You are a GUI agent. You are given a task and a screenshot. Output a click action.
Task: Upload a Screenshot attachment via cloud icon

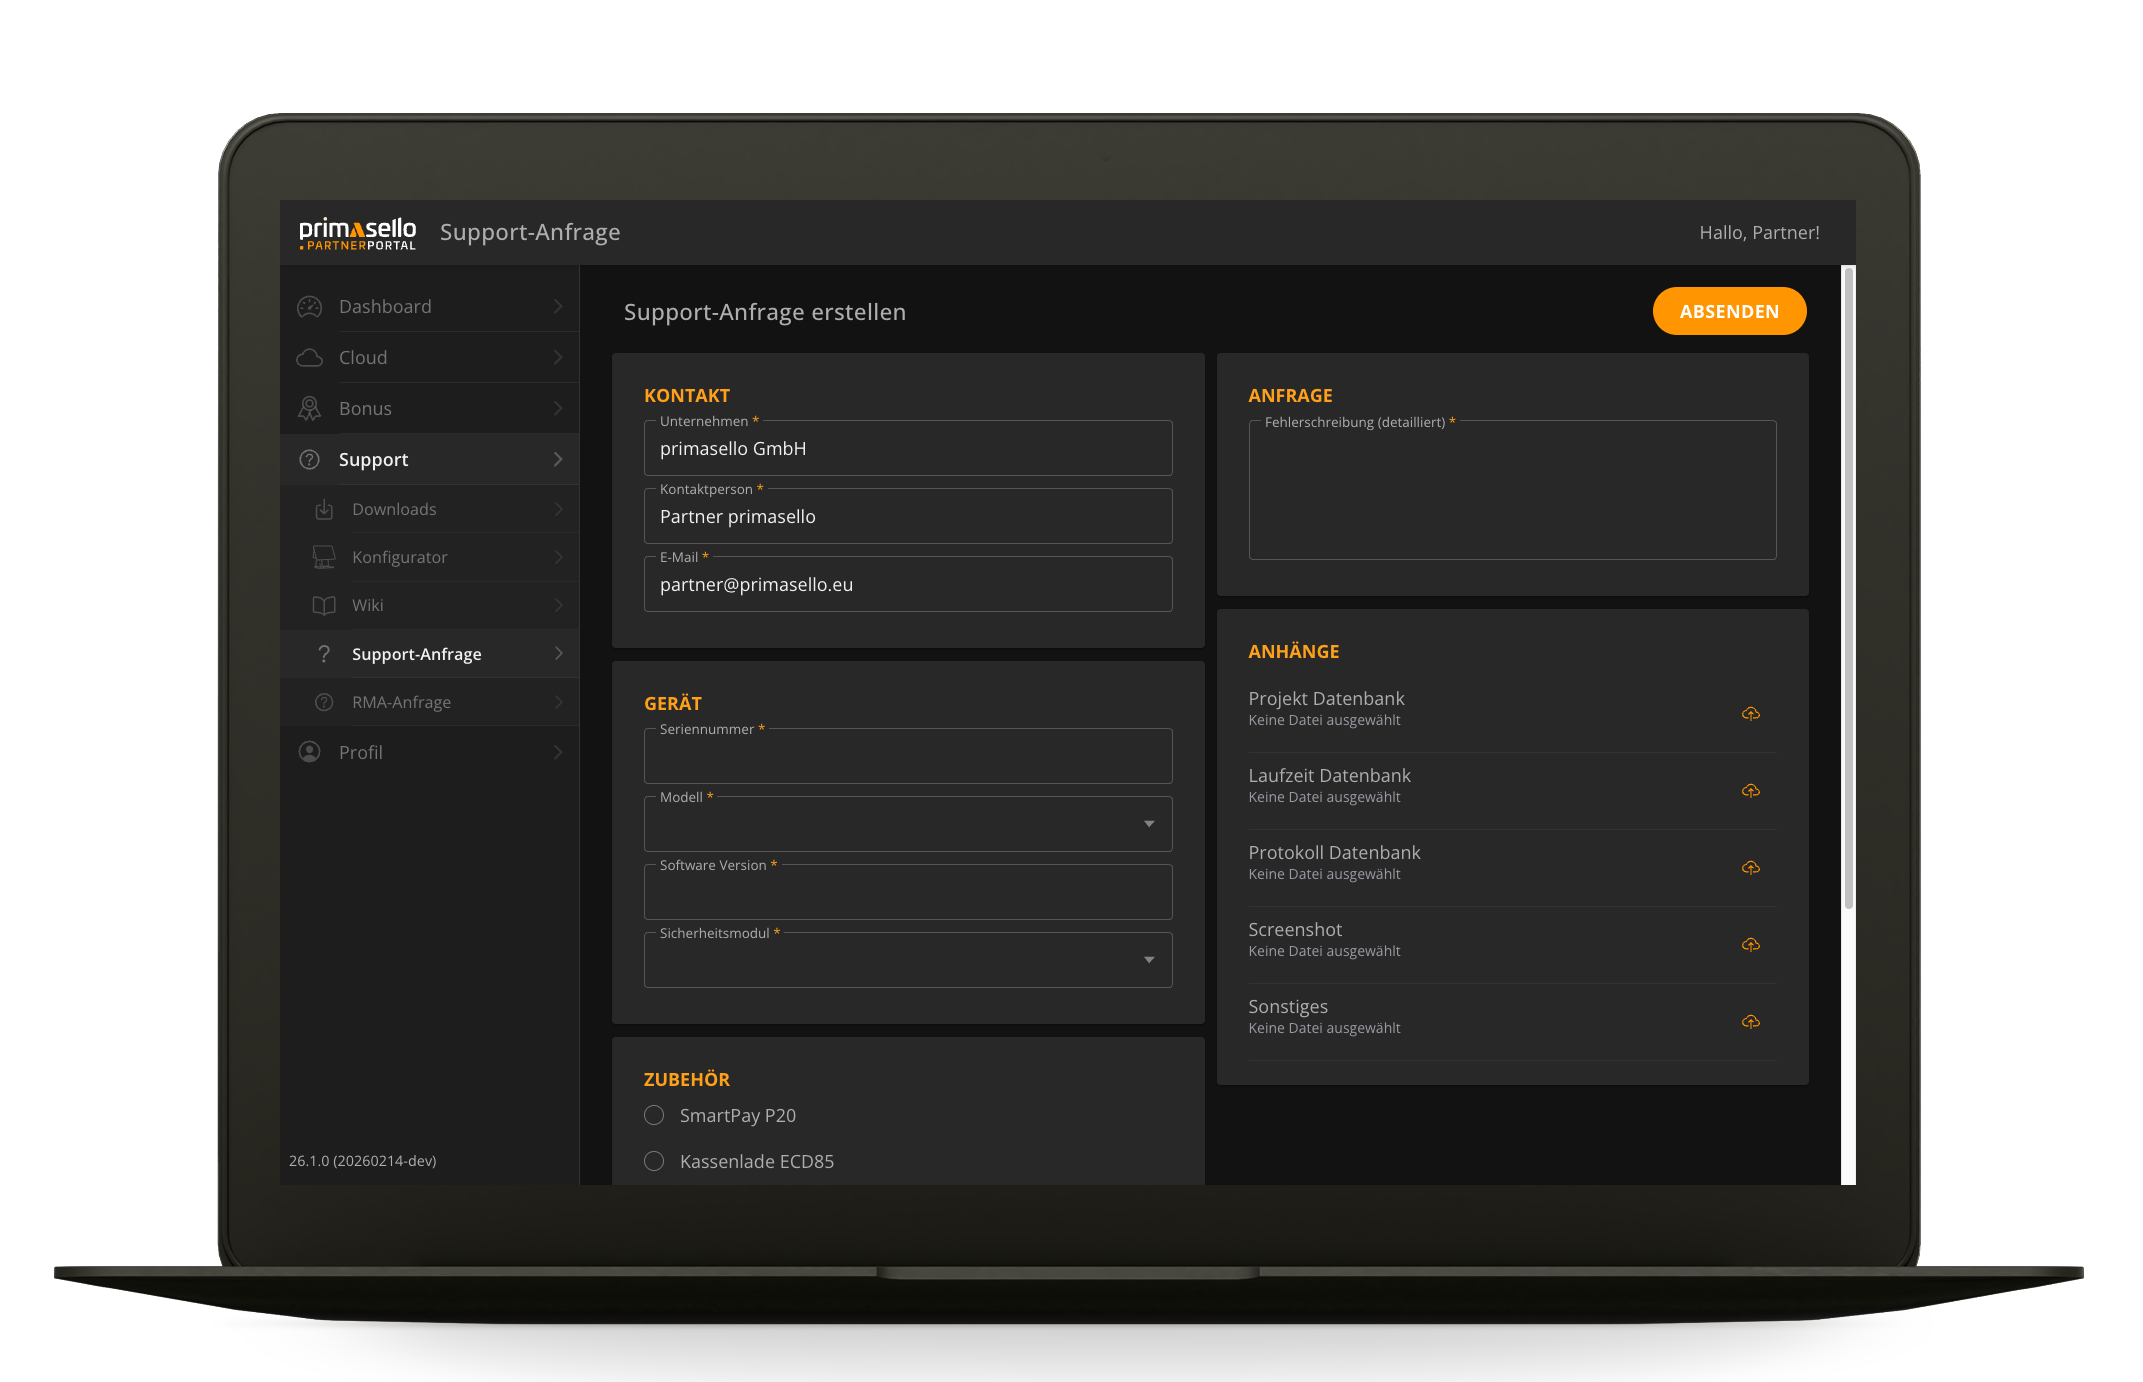coord(1750,944)
